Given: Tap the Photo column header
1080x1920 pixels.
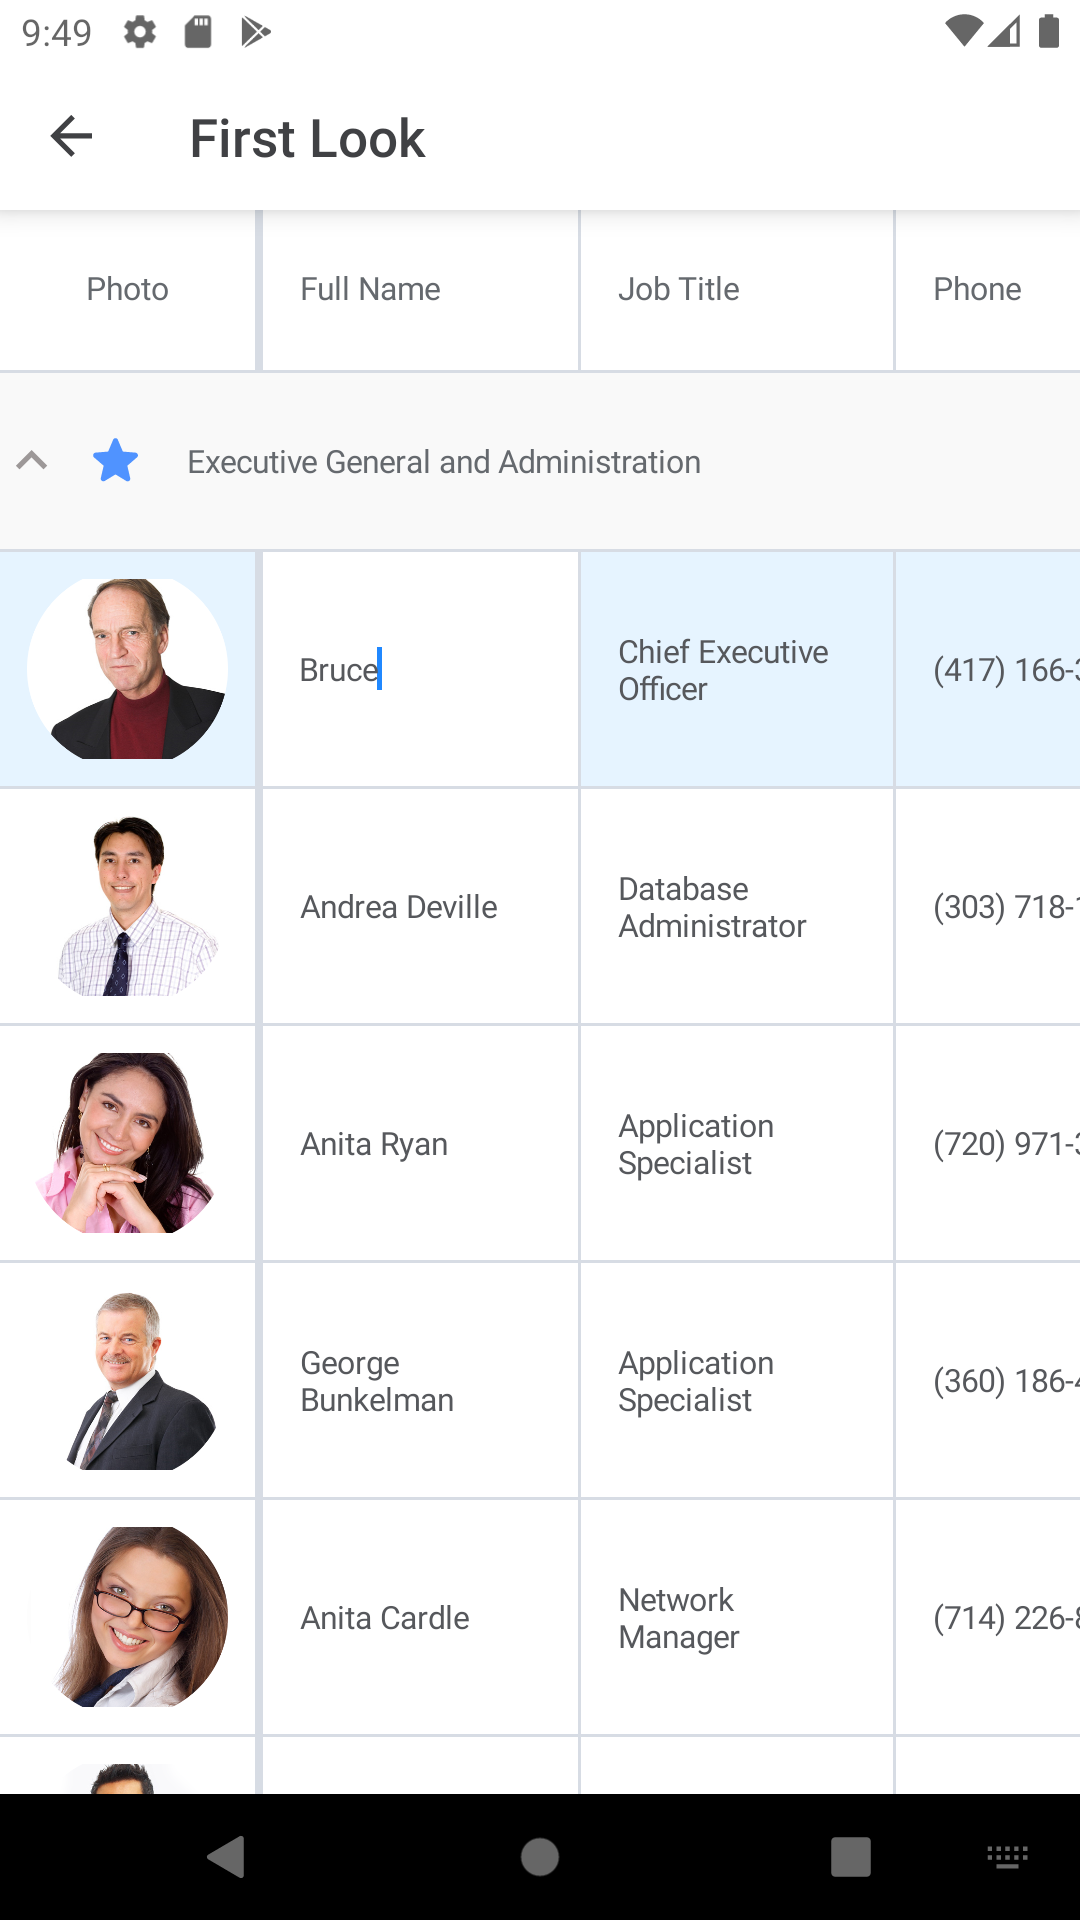Looking at the screenshot, I should (x=127, y=289).
